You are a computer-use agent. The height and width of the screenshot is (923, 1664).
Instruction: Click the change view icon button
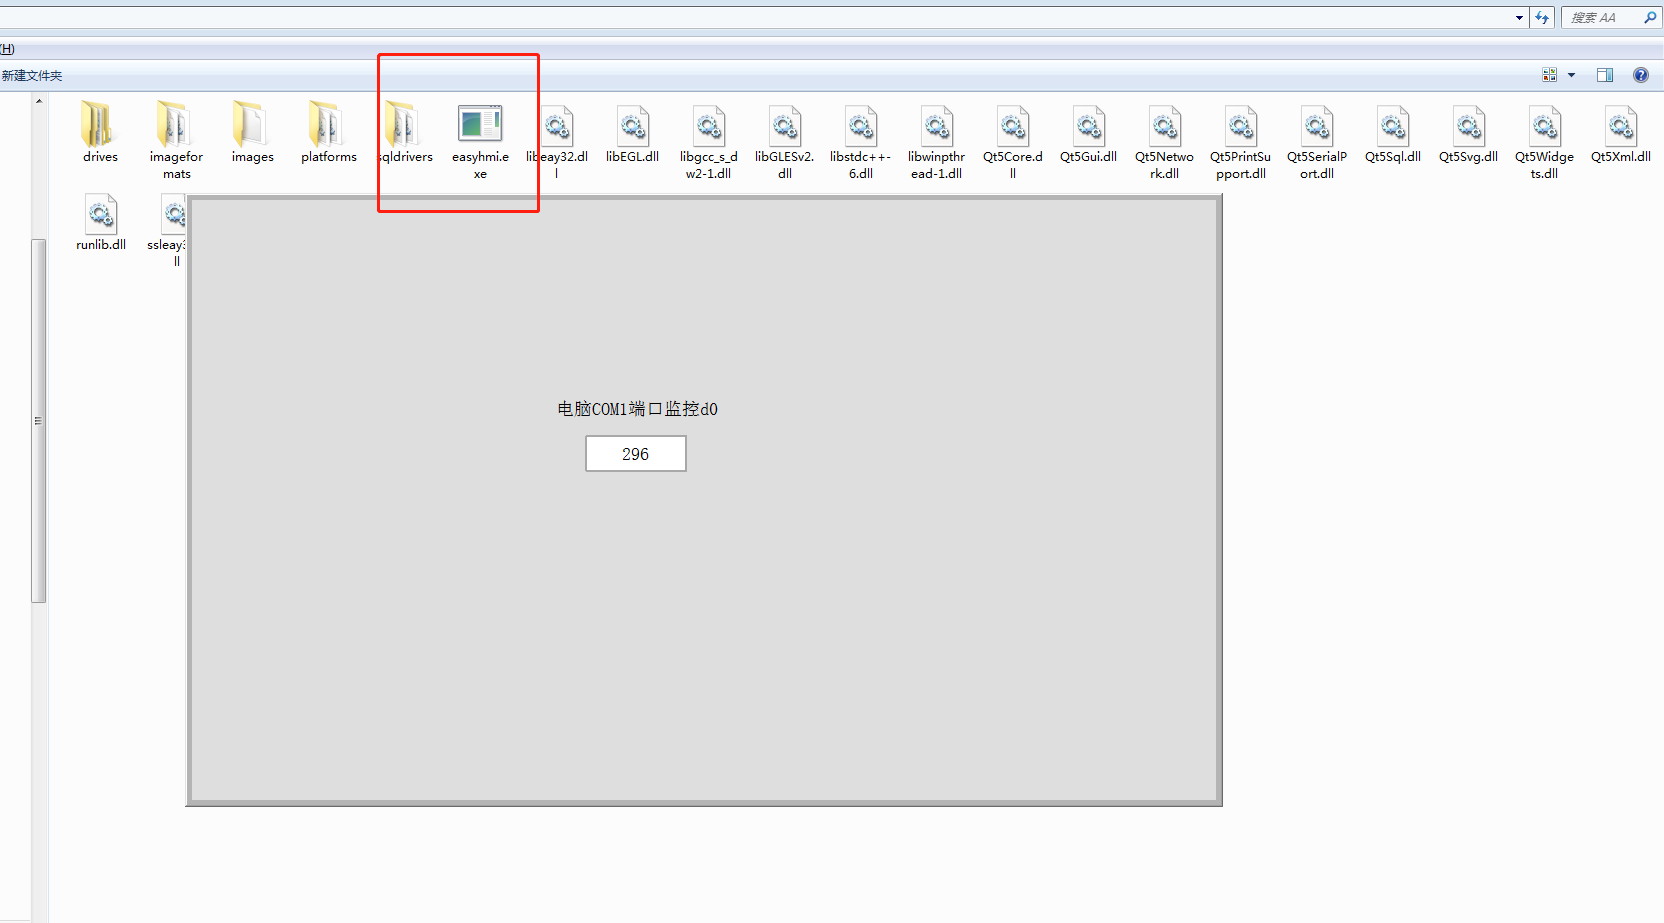click(1550, 75)
